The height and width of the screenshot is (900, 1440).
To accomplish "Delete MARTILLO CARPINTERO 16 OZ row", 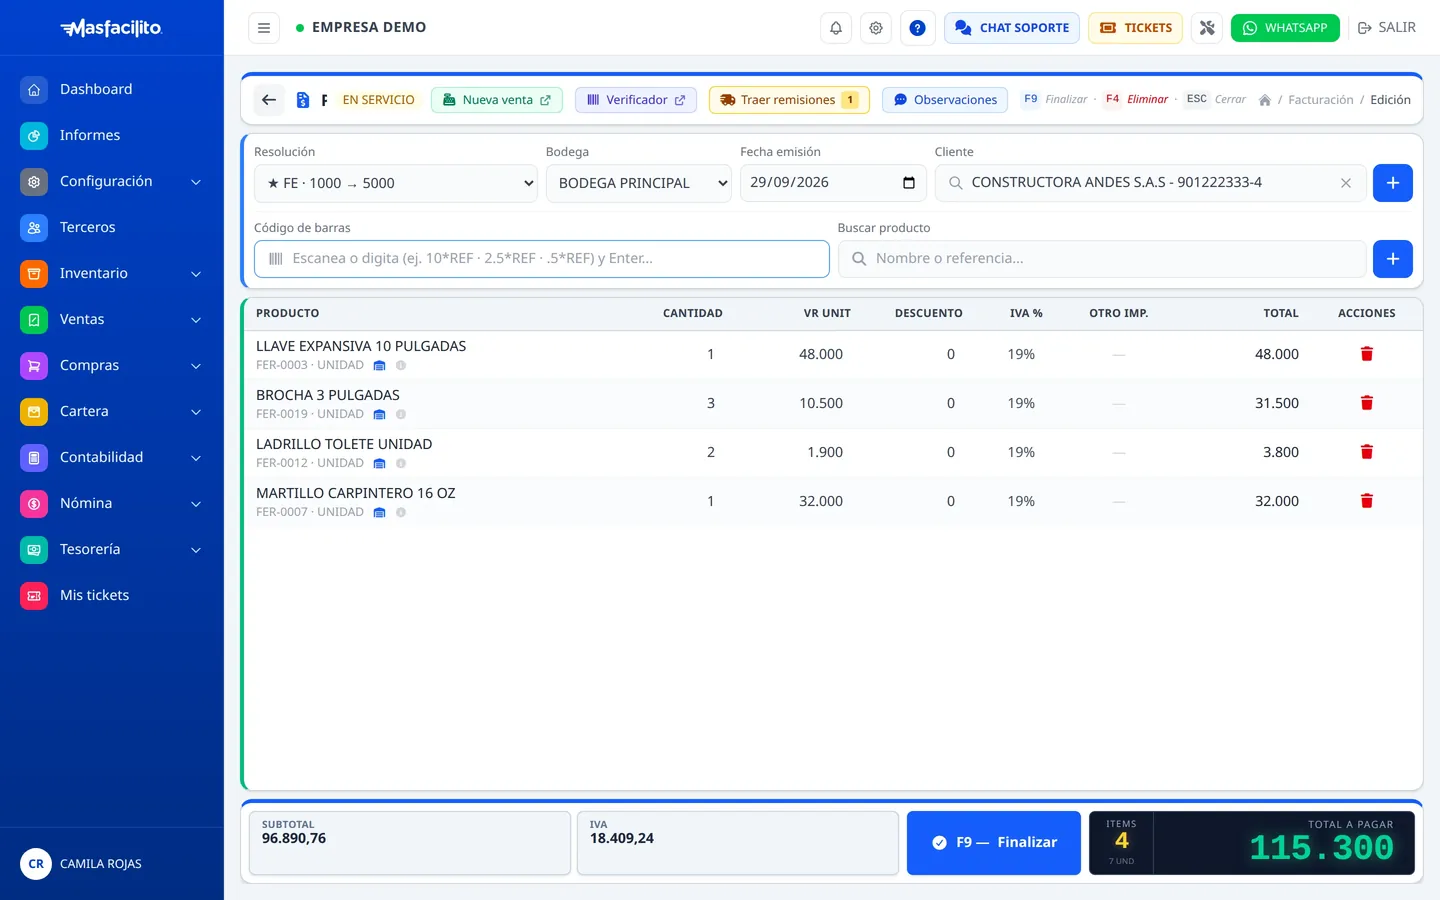I will click(x=1367, y=501).
